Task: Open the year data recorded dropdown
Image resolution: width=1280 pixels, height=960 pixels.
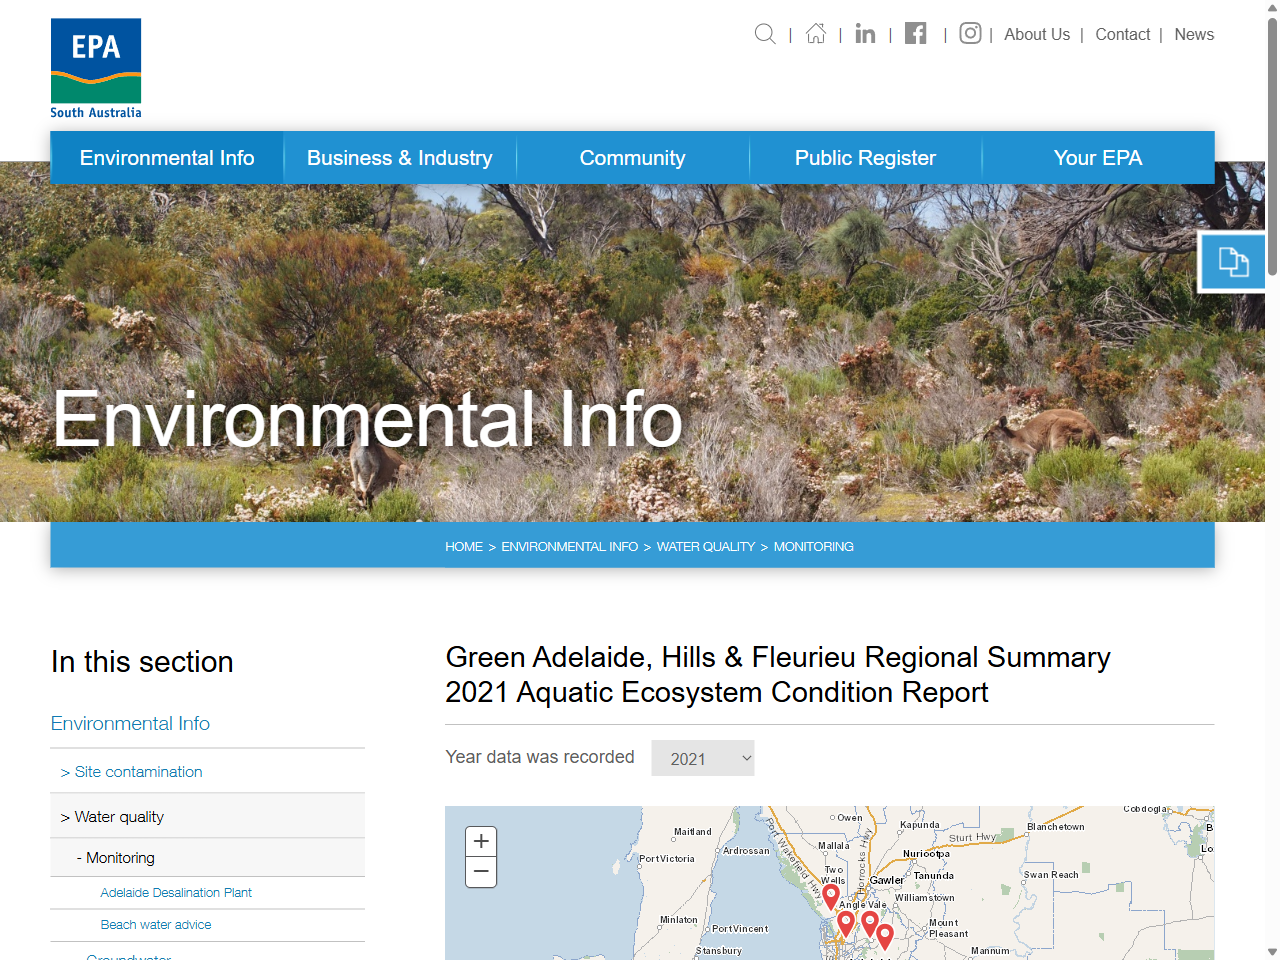Action: click(x=702, y=758)
